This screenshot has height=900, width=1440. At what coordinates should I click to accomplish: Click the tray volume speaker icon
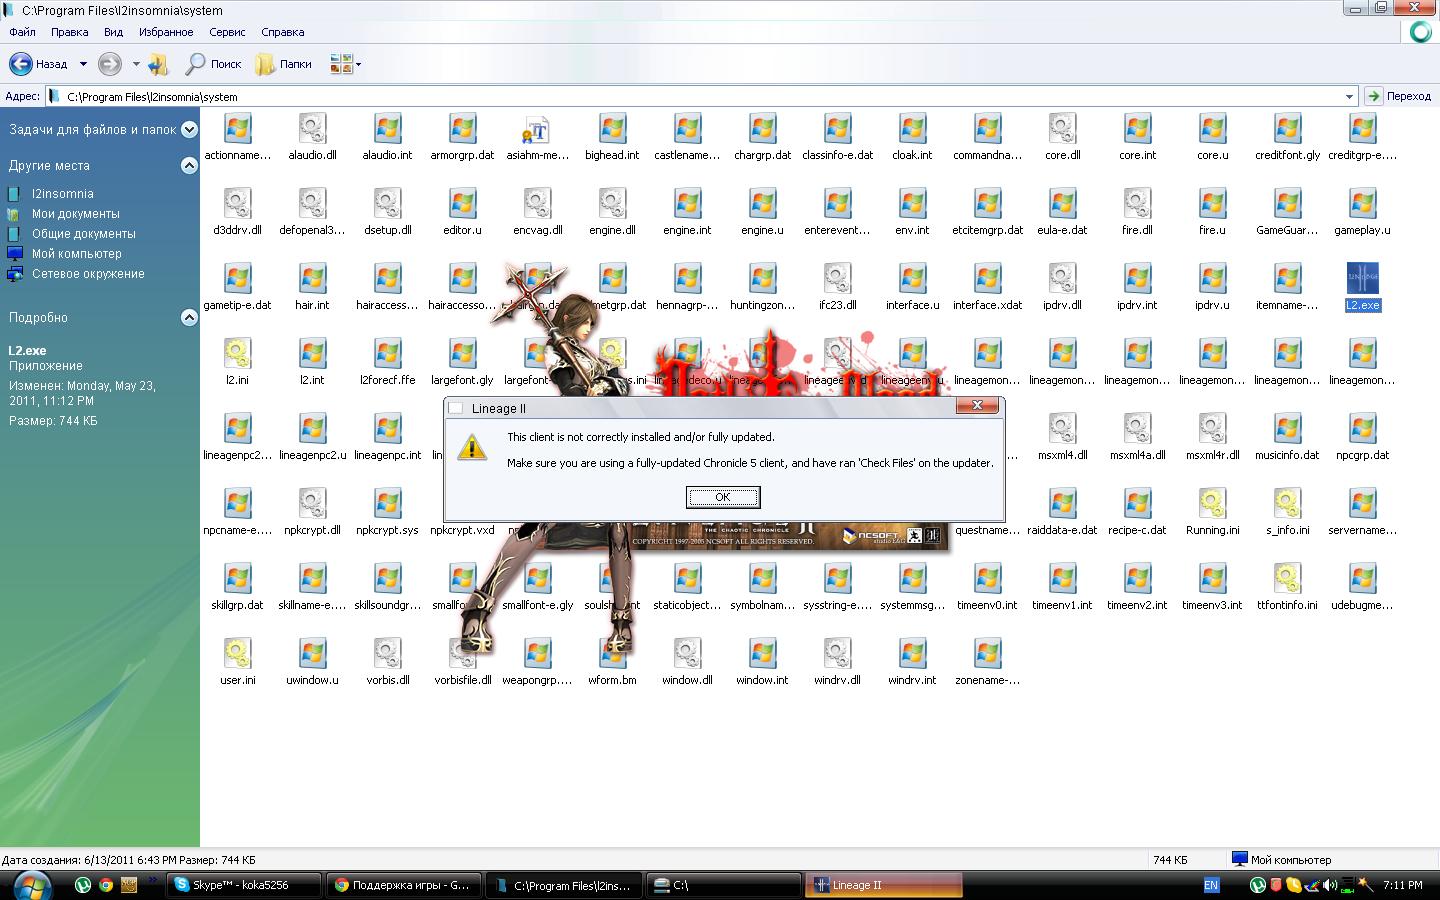pyautogui.click(x=1329, y=885)
